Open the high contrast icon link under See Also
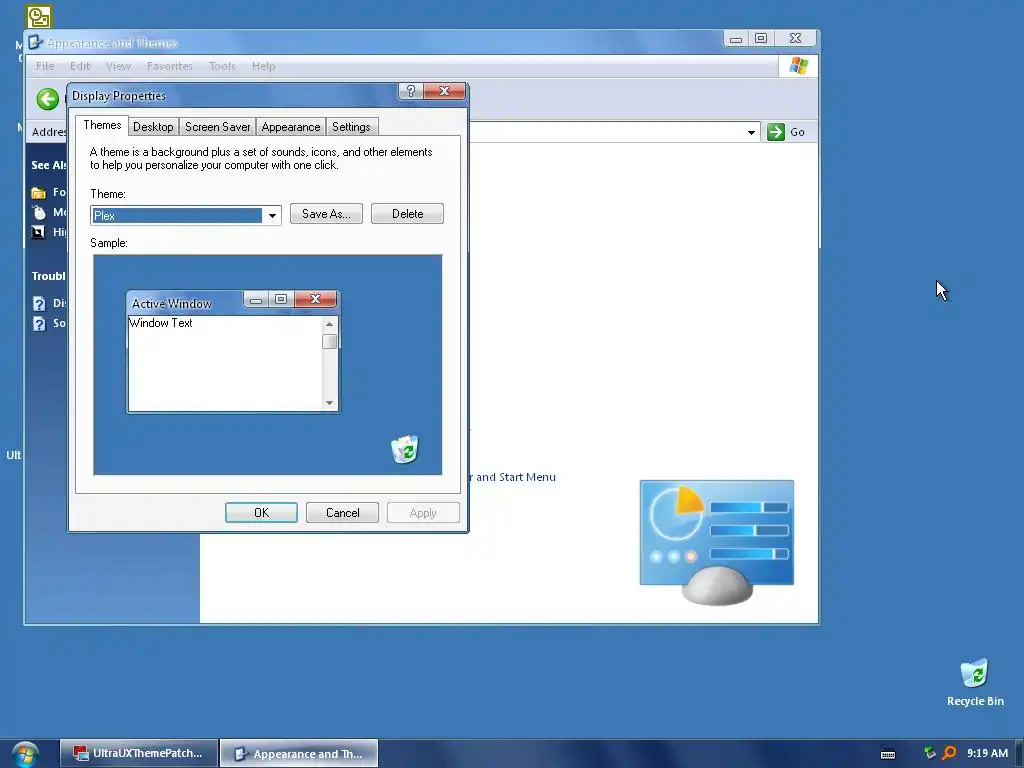The height and width of the screenshot is (768, 1024). [x=39, y=232]
